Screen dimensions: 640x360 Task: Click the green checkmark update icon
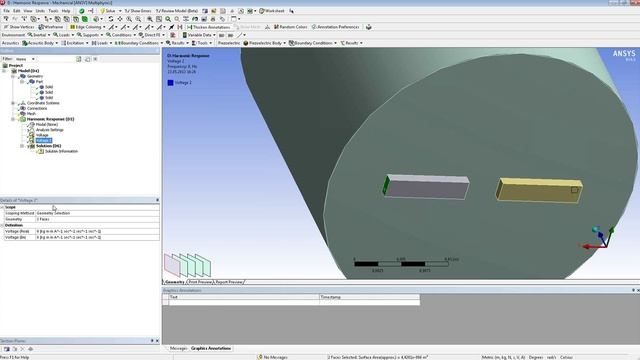click(x=82, y=11)
